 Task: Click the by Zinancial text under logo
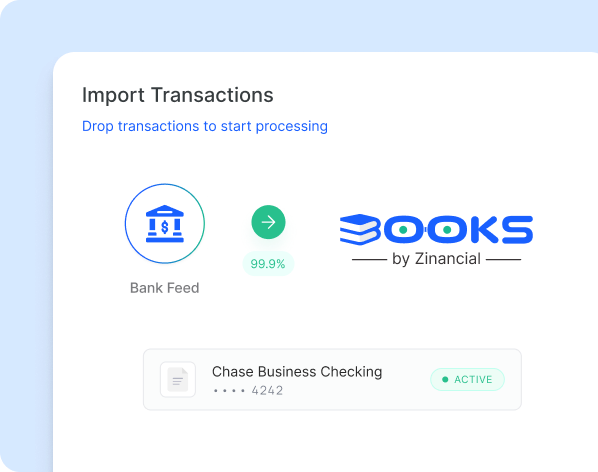(436, 259)
